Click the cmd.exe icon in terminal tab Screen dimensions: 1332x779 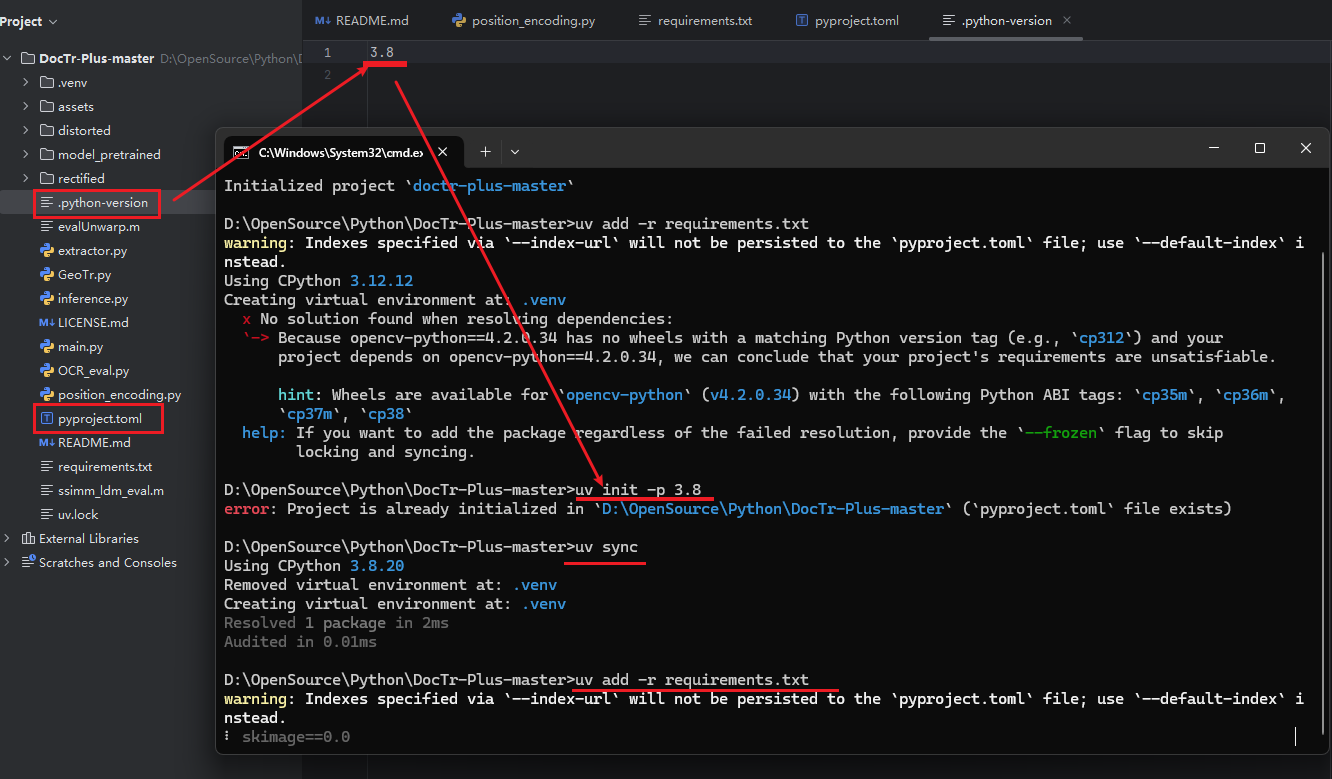click(241, 152)
